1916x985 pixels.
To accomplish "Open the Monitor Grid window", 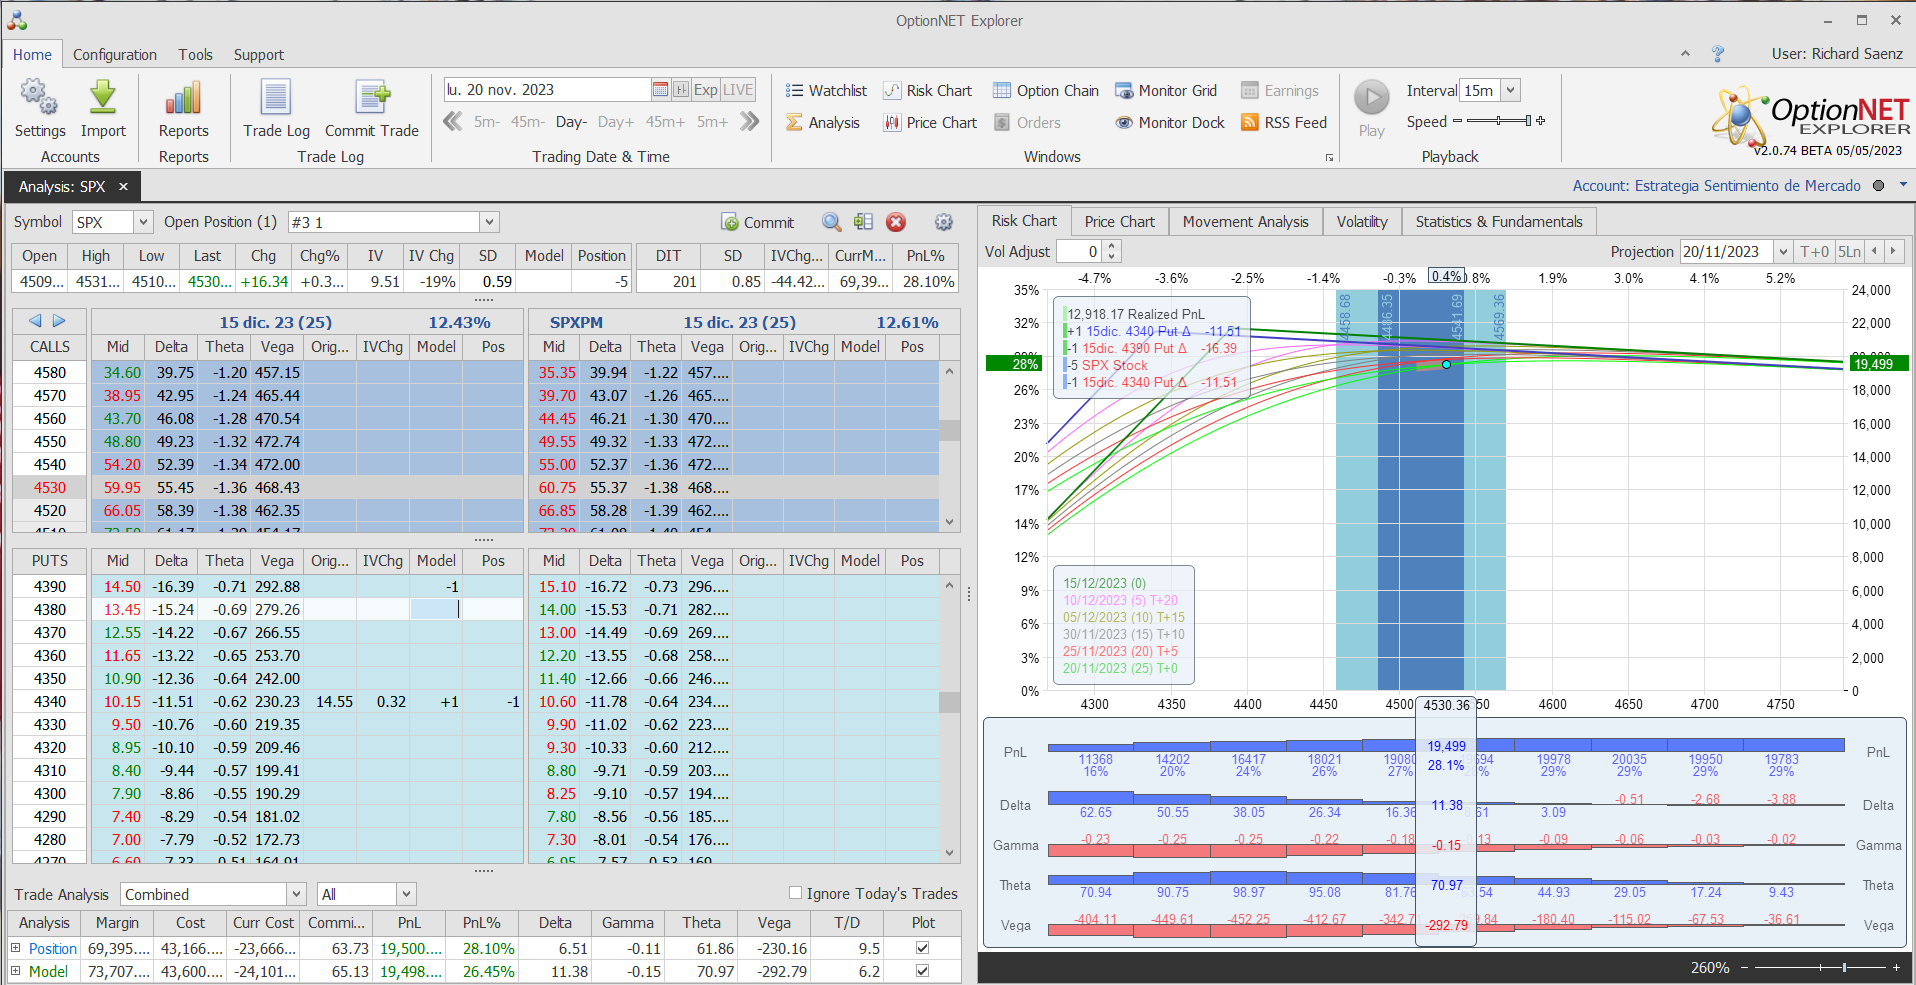I will [x=1166, y=91].
